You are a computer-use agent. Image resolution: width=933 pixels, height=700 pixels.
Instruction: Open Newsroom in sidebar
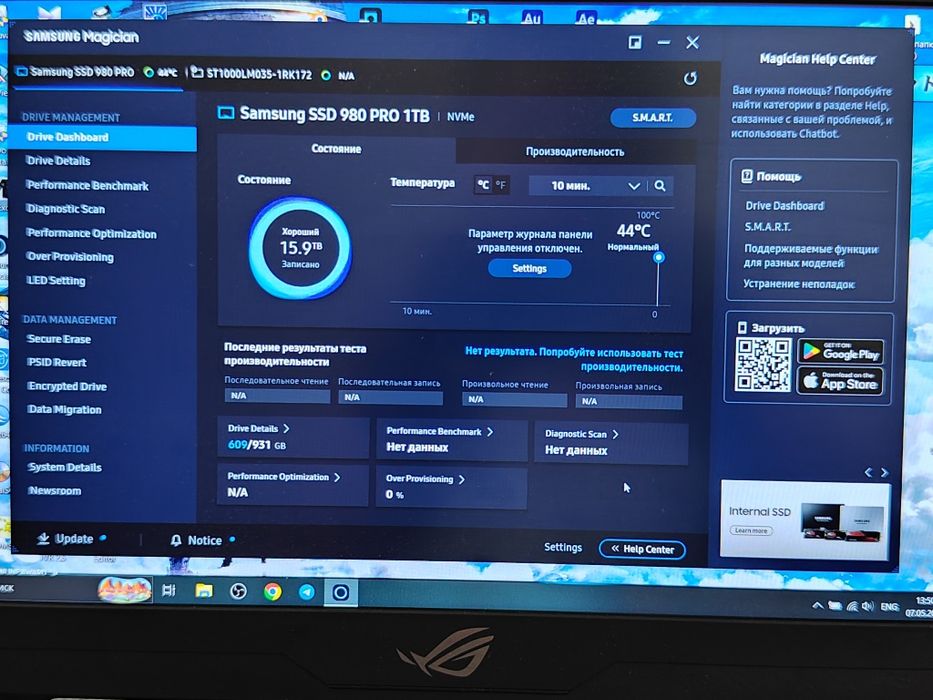click(55, 491)
